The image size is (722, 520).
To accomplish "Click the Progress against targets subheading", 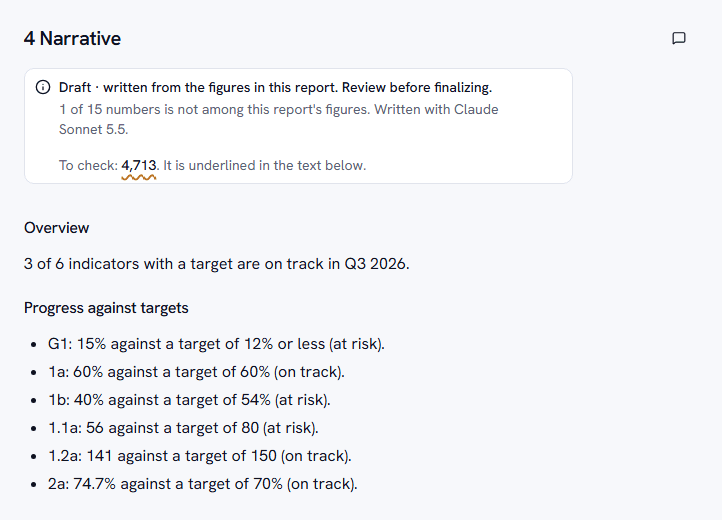I will [x=106, y=308].
